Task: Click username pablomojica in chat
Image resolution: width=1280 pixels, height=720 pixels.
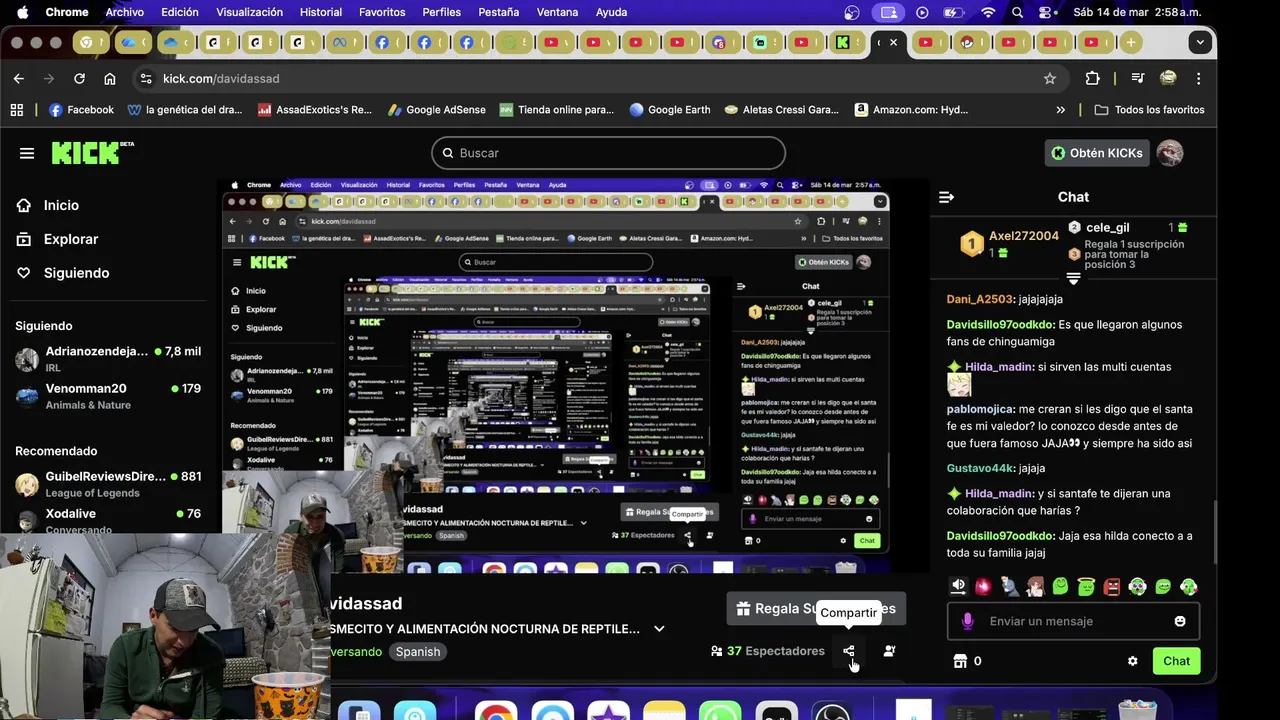Action: (980, 409)
